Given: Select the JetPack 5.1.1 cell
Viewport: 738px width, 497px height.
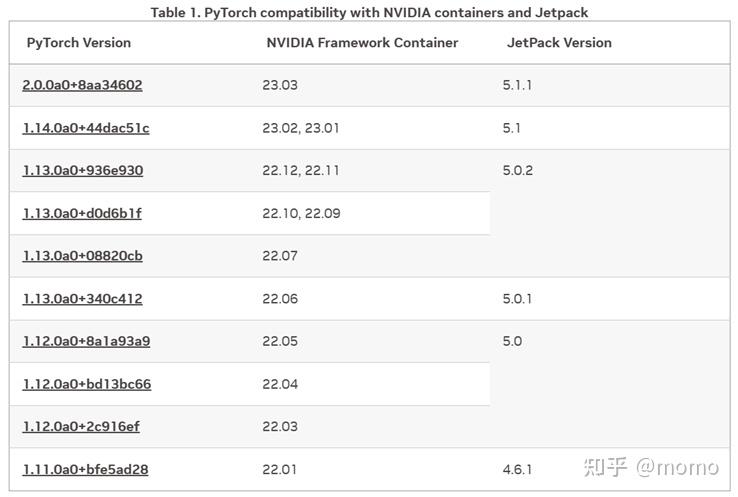Looking at the screenshot, I should coord(517,85).
